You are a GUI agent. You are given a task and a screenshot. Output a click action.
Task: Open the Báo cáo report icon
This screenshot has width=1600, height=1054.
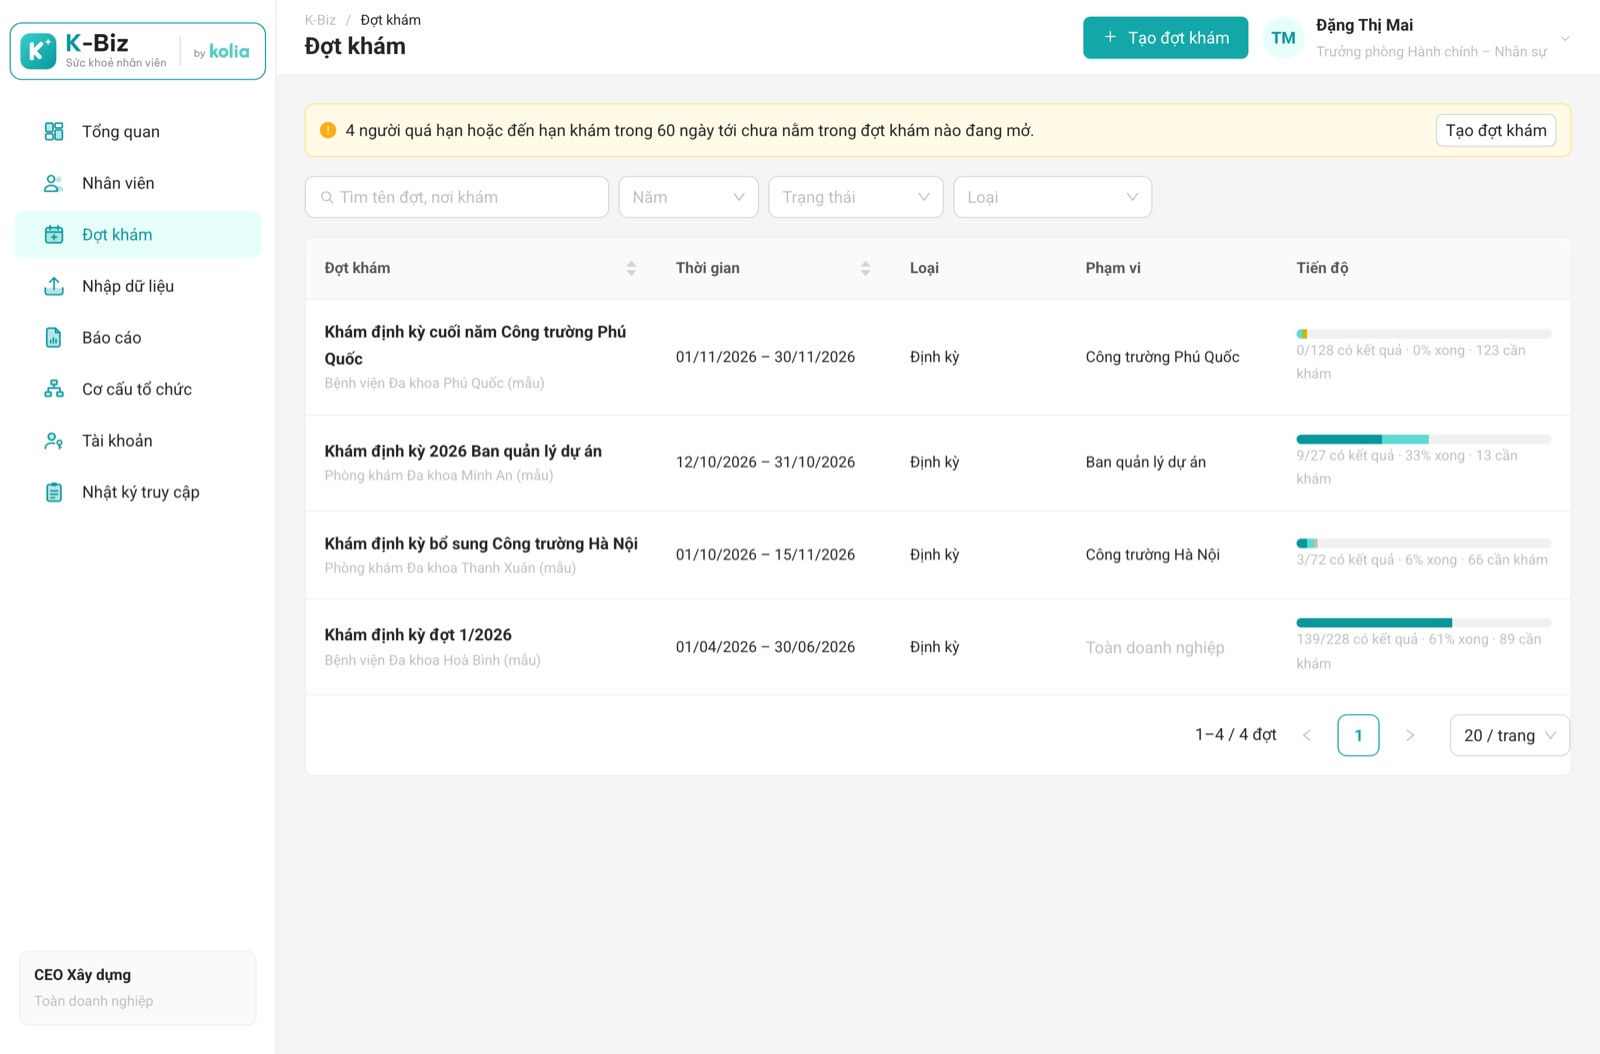(54, 338)
